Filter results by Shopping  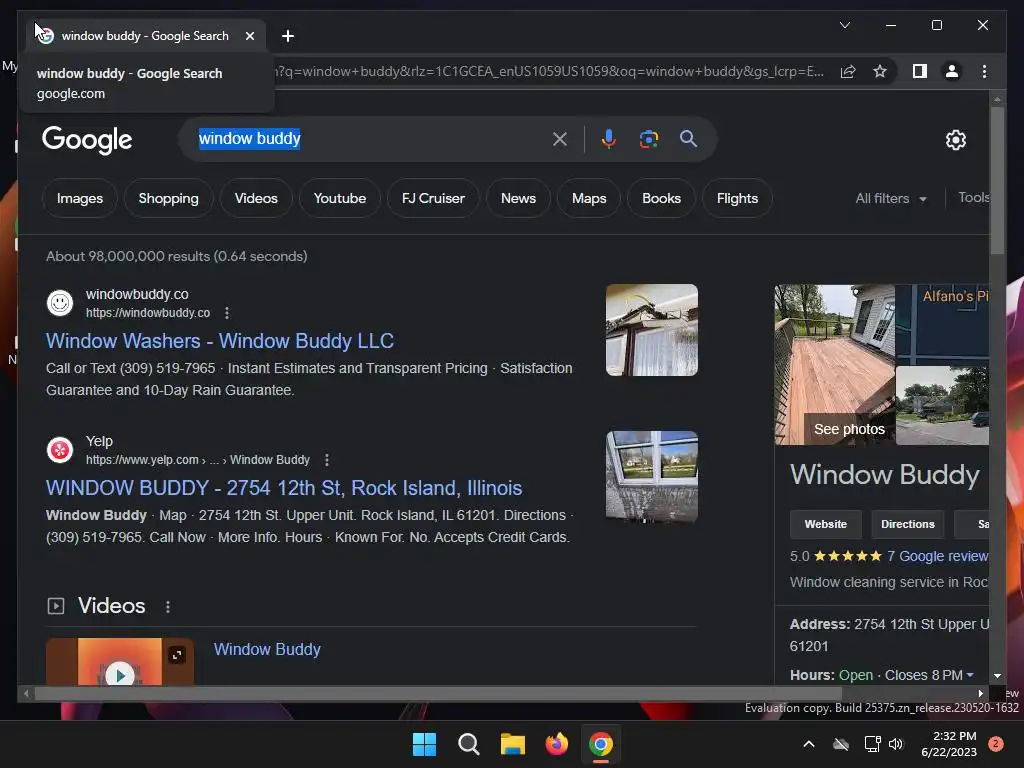[168, 199]
